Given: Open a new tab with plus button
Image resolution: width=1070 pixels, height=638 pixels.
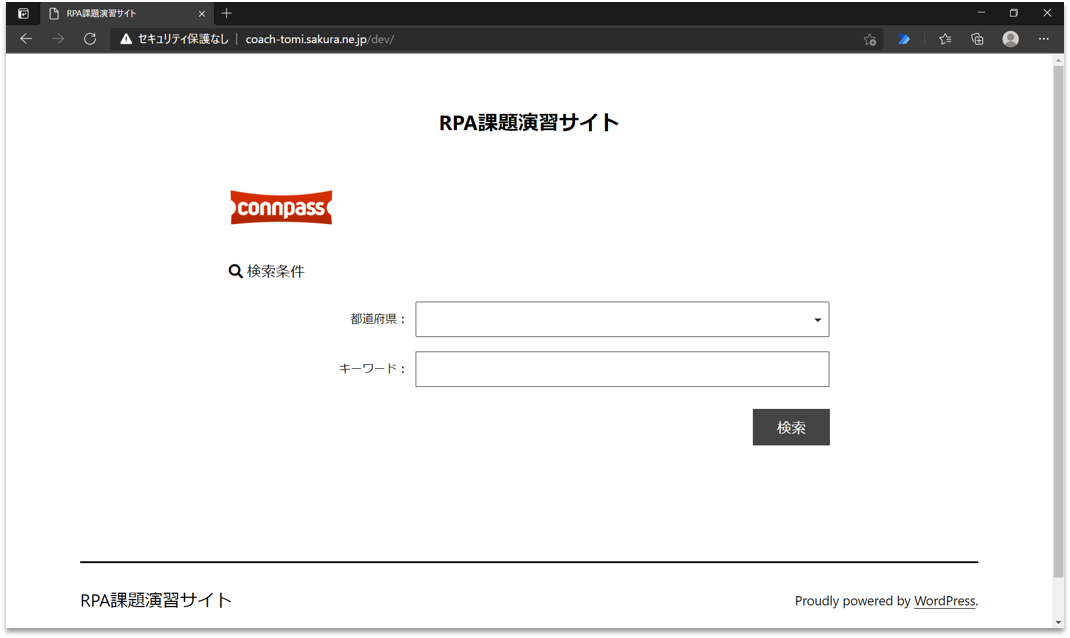Looking at the screenshot, I should point(227,13).
